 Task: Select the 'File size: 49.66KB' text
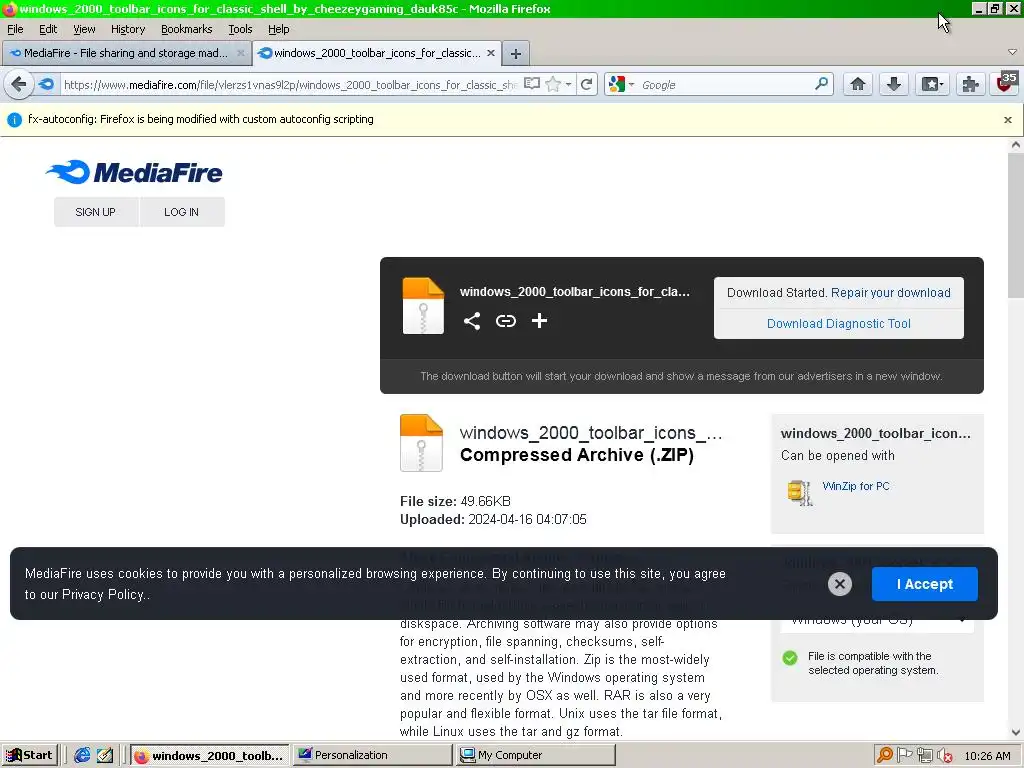[x=455, y=502]
